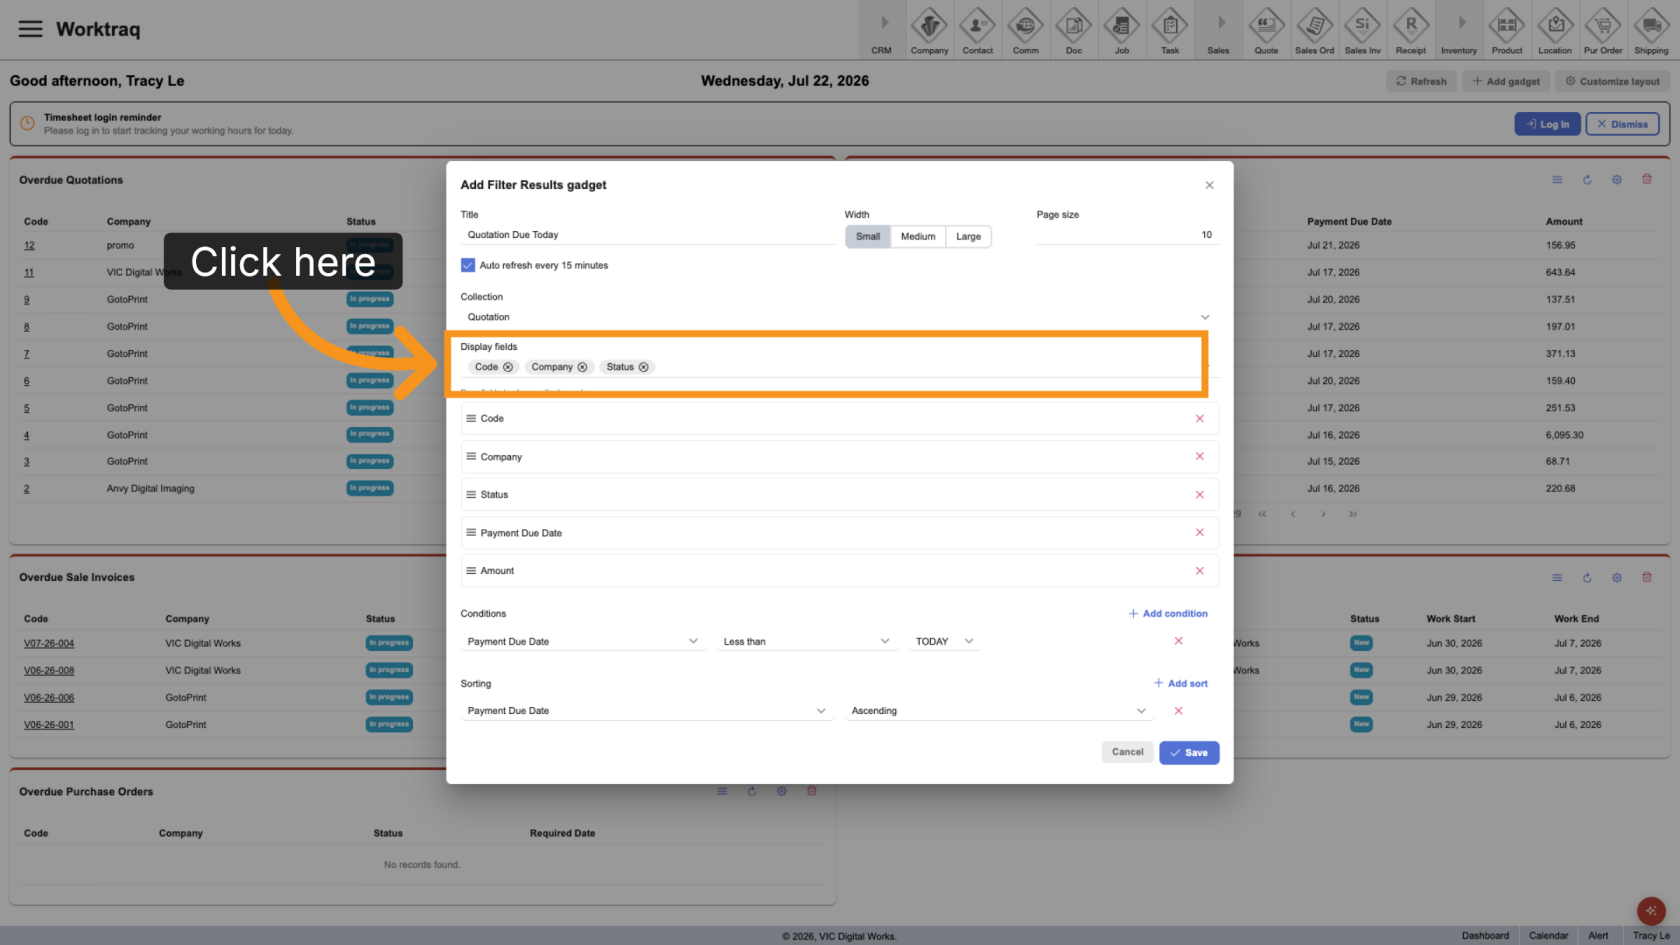Delete the Payment Due Date field row
The image size is (1680, 945).
pos(1199,533)
